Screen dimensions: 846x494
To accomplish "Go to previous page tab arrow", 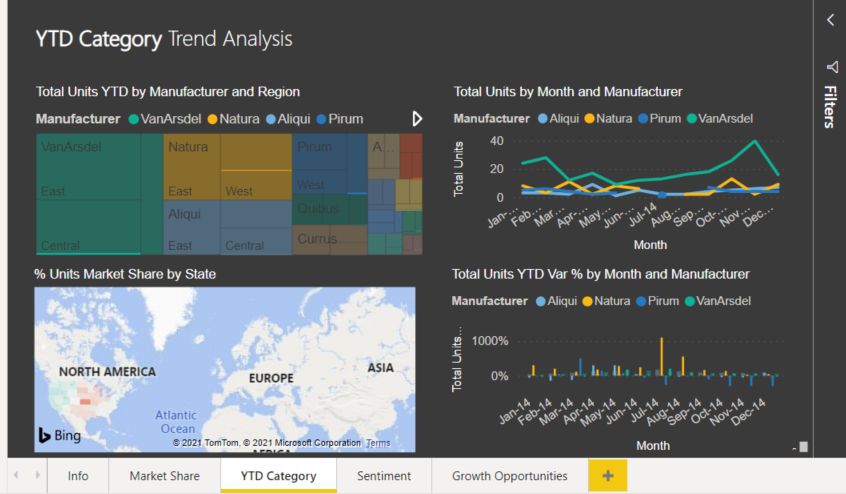I will [x=16, y=475].
